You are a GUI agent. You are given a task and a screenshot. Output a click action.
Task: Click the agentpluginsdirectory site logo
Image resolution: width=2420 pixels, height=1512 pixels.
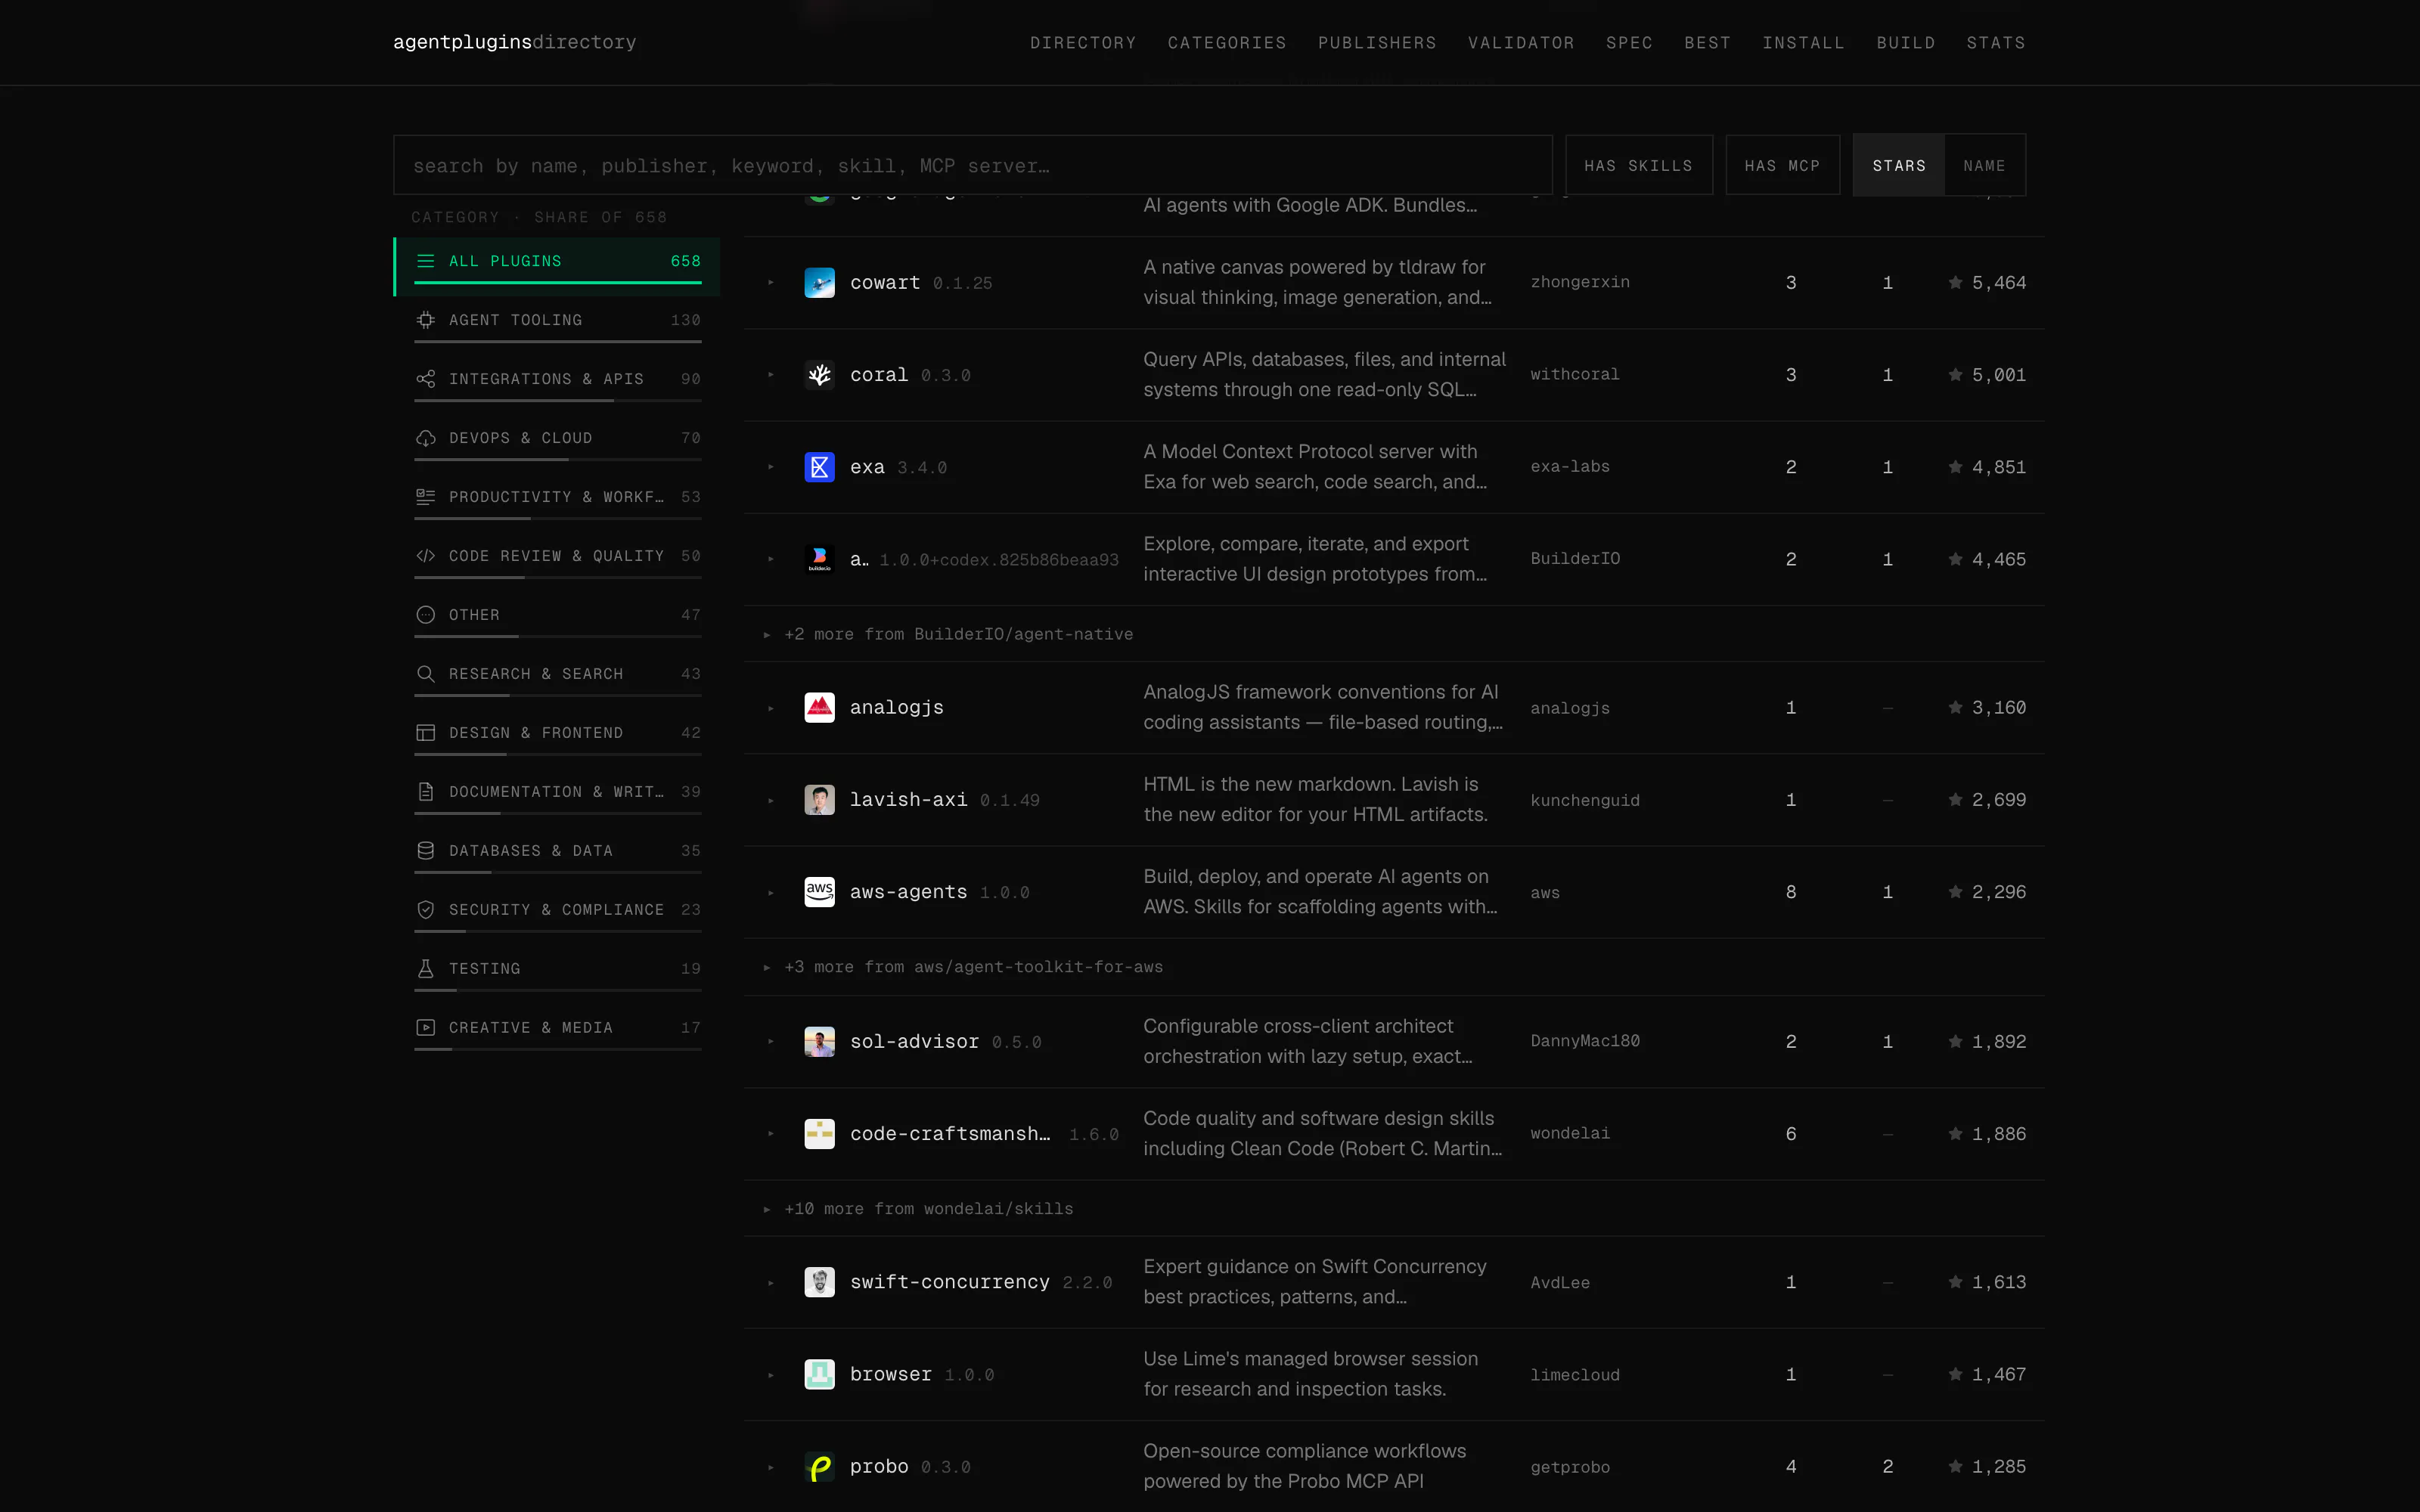click(x=514, y=42)
